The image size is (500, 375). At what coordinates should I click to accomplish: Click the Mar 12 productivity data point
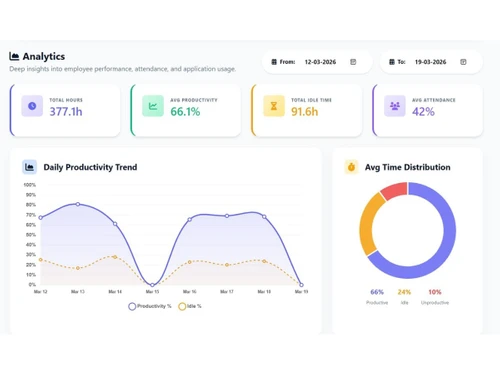tap(41, 218)
